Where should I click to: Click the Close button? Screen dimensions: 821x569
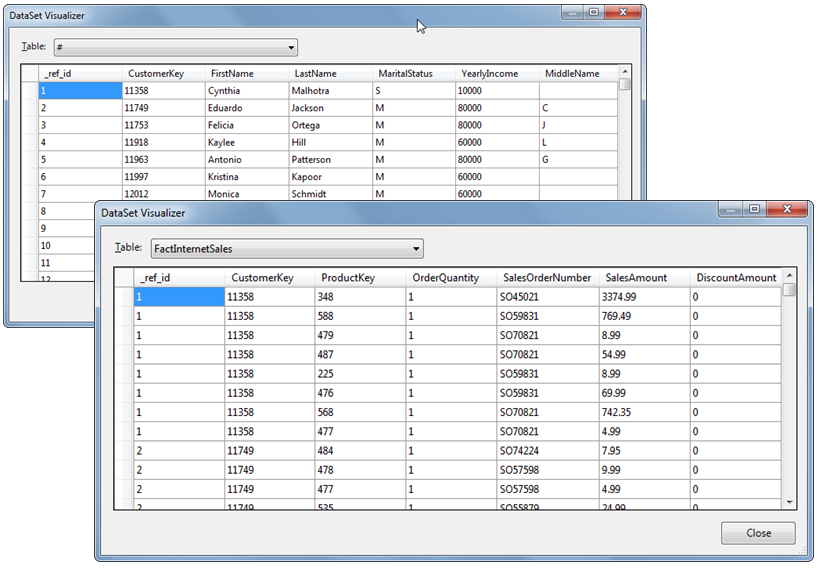point(758,533)
